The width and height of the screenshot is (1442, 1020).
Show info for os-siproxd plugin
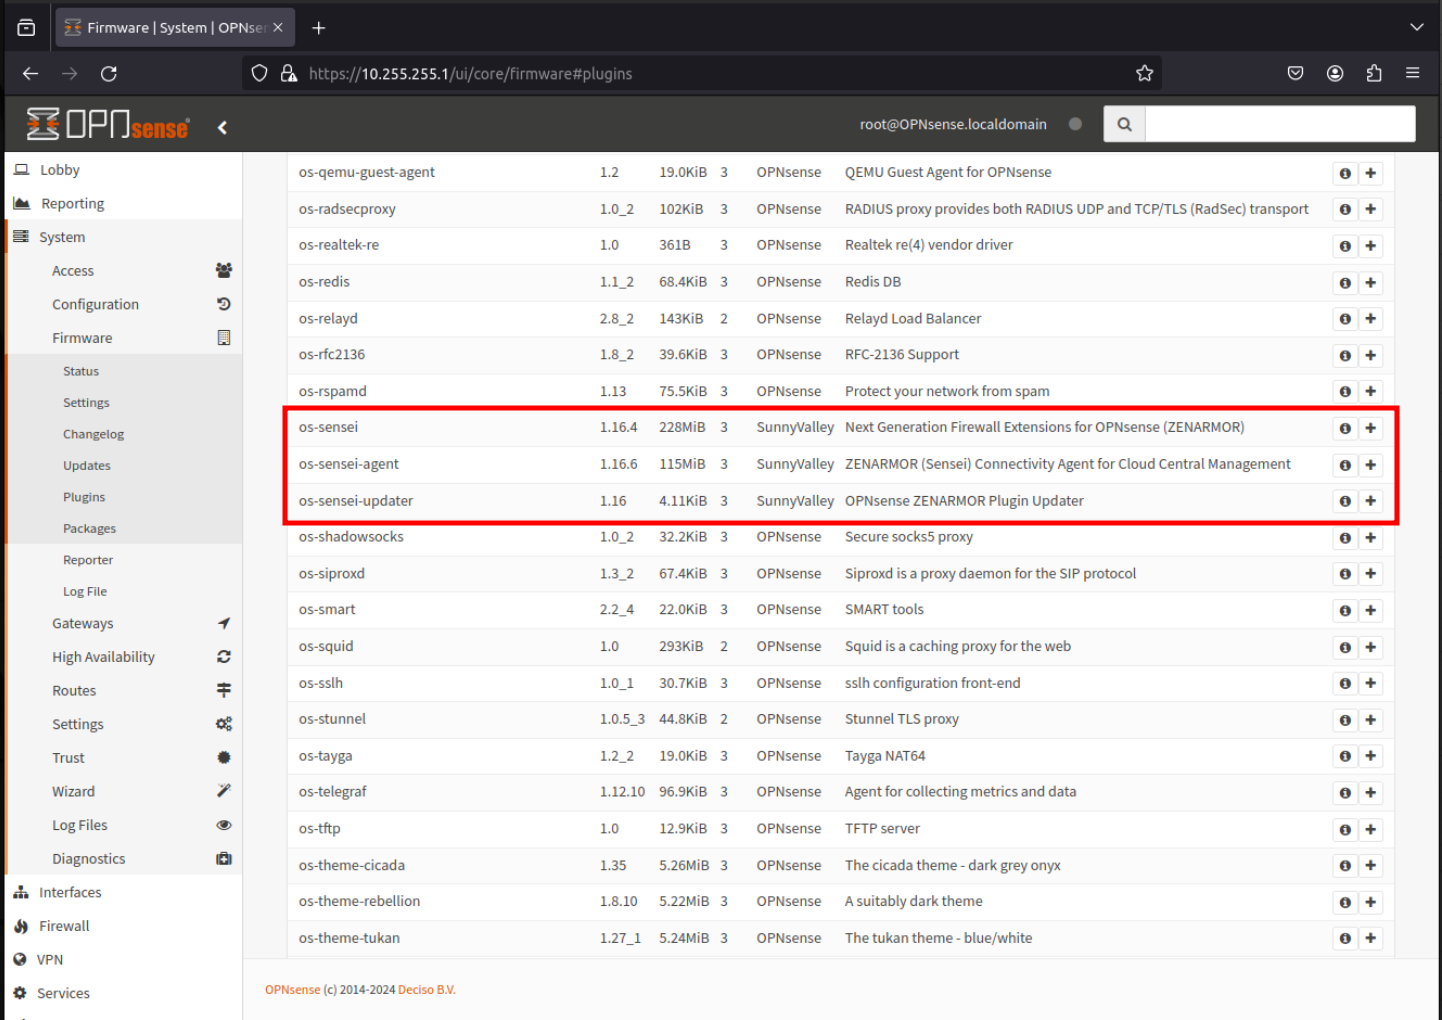coord(1345,574)
